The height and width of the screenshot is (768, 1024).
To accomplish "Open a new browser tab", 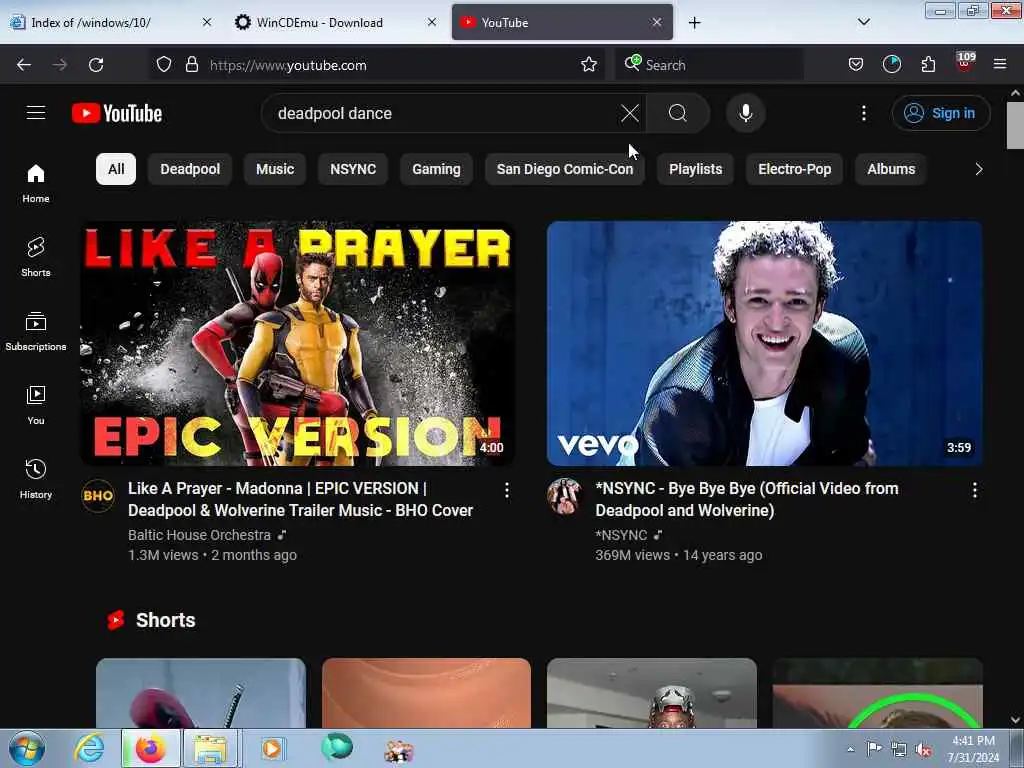I will 694,23.
